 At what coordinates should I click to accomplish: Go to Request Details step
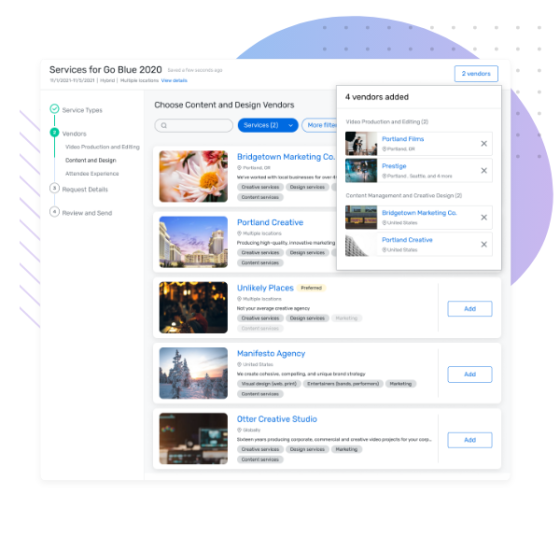coord(85,189)
